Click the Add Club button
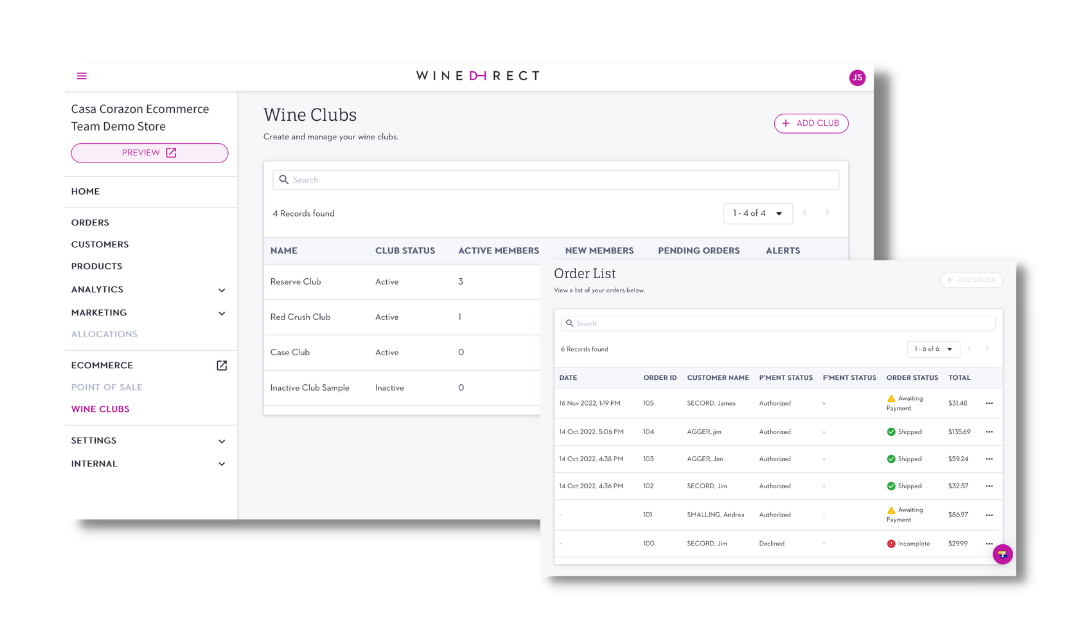This screenshot has width=1080, height=640. tap(811, 123)
